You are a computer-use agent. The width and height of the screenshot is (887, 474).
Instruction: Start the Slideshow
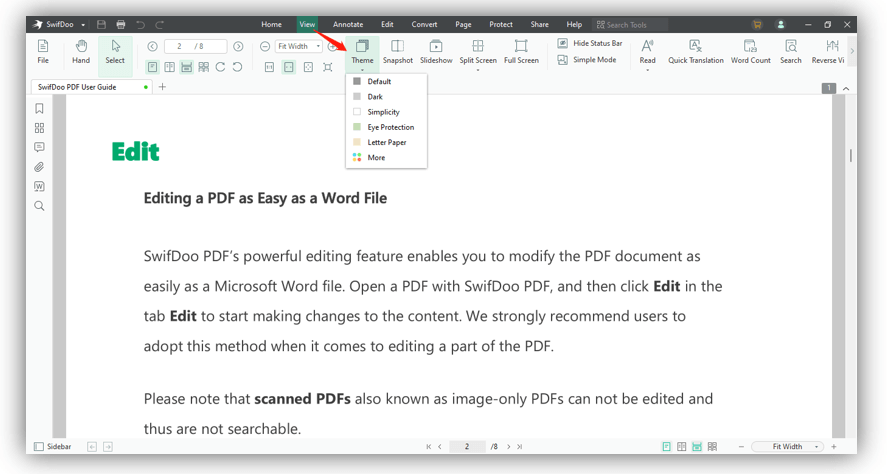coord(436,51)
